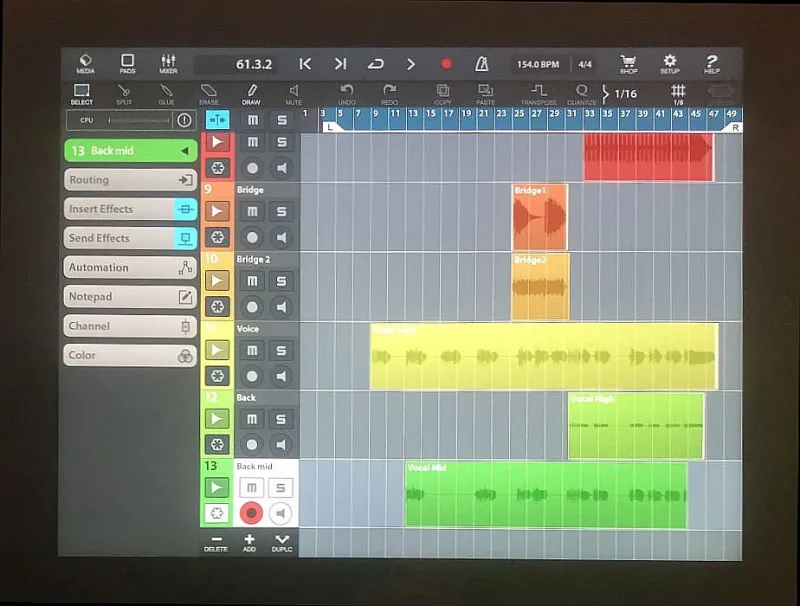Disable record arm on Back mid track
The width and height of the screenshot is (800, 606).
[252, 514]
